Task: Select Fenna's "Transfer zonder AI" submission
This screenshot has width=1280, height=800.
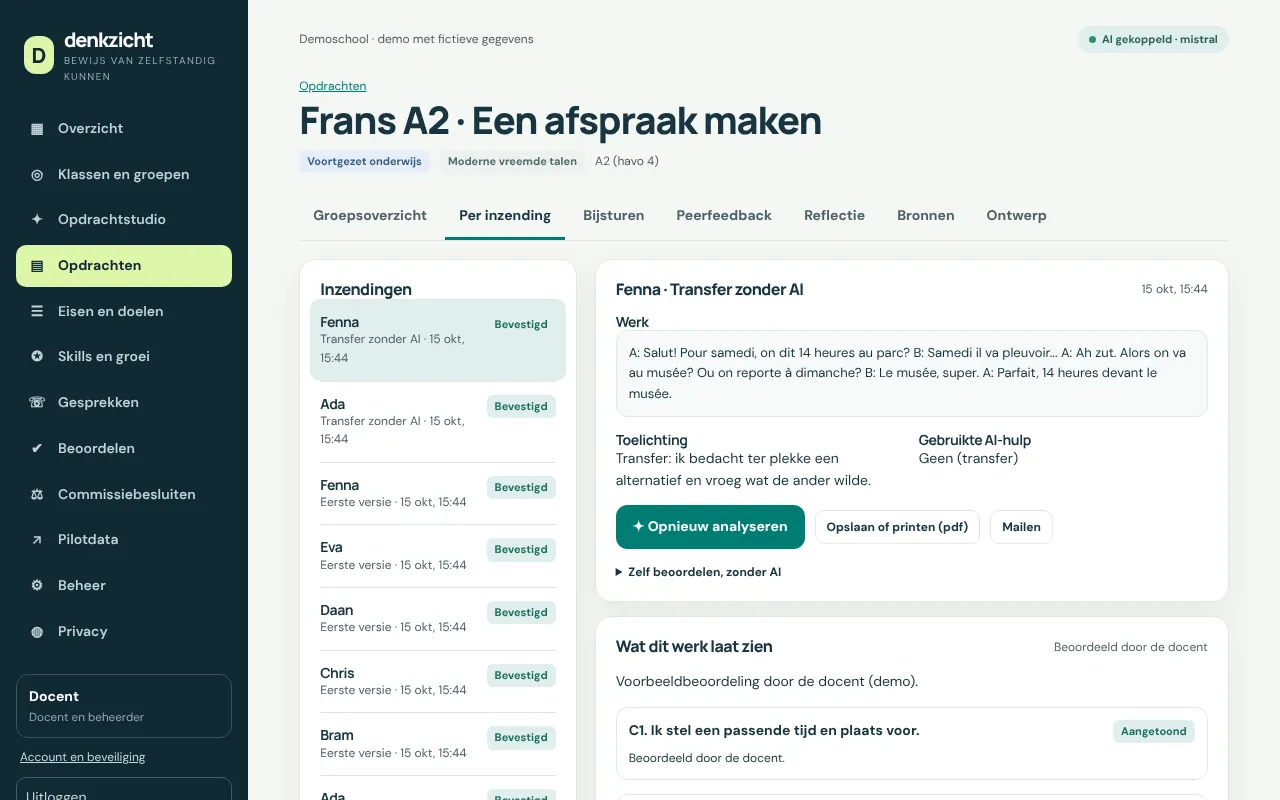Action: [x=438, y=340]
